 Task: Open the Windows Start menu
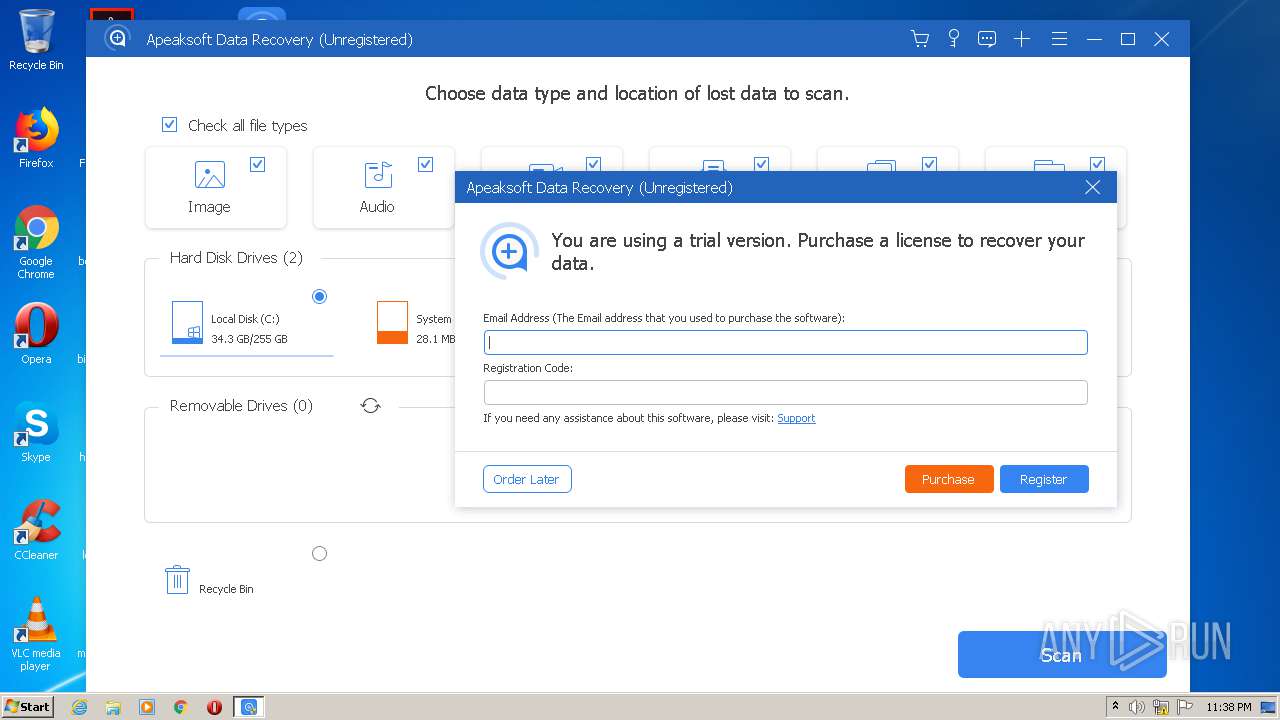(x=28, y=707)
